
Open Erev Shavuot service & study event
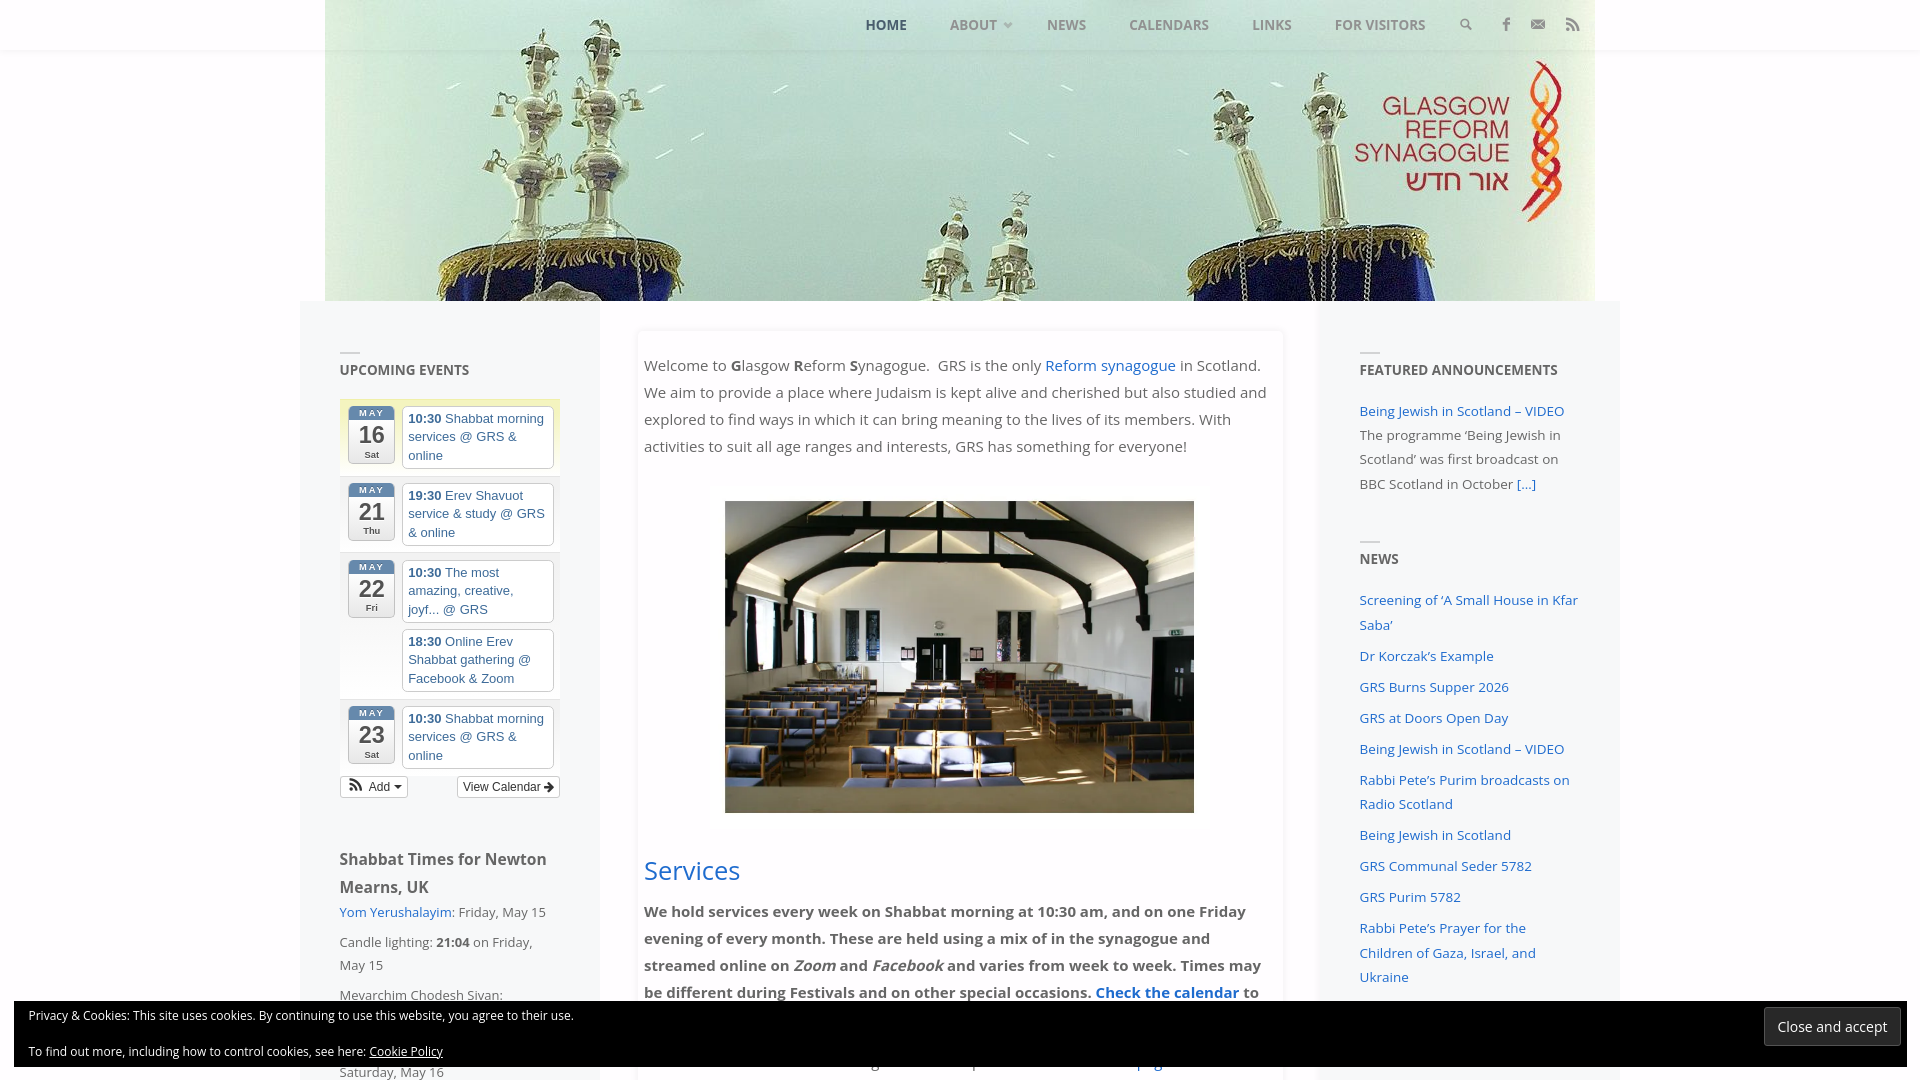pos(478,514)
